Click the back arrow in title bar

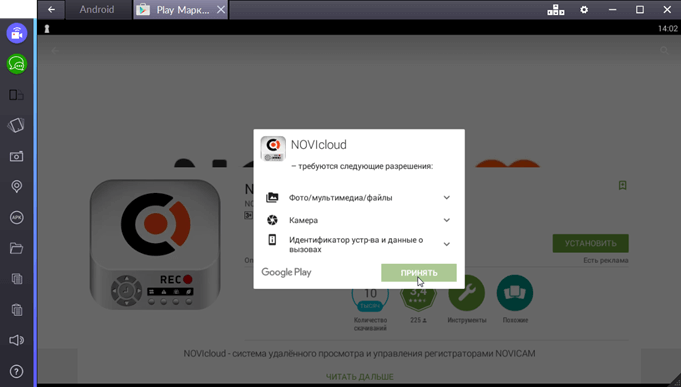(51, 10)
